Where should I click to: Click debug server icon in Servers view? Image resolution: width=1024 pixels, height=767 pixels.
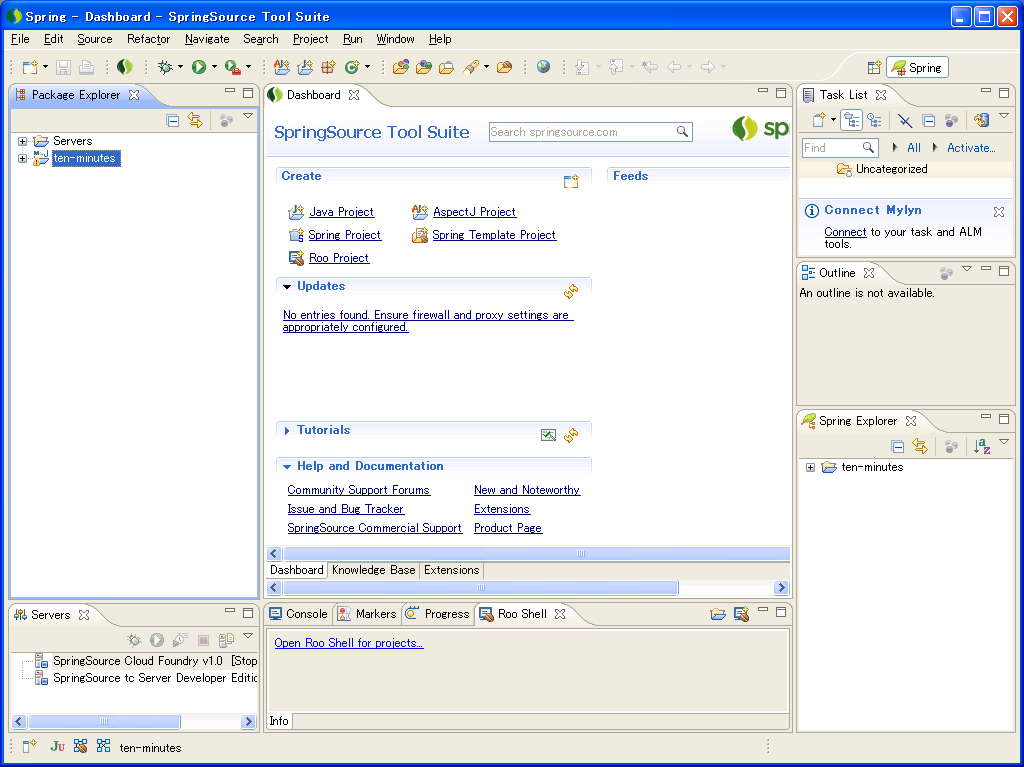click(x=134, y=640)
